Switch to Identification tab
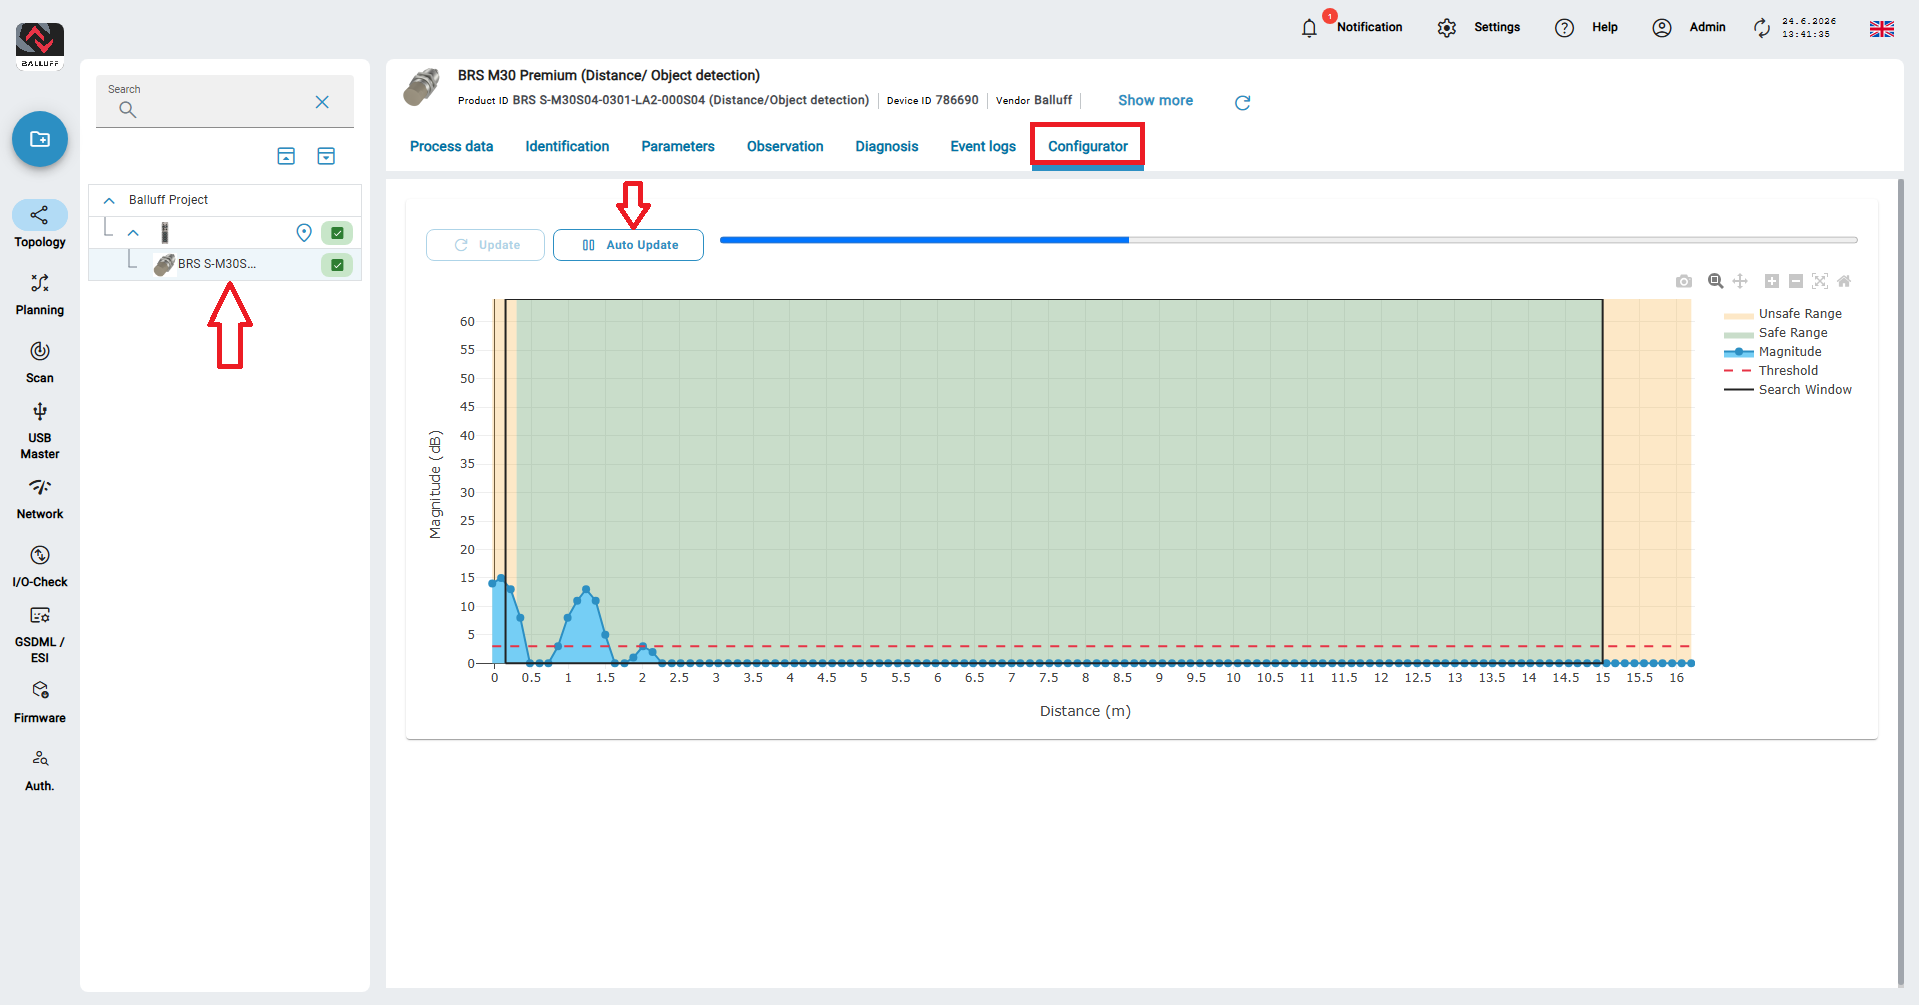 pos(567,146)
